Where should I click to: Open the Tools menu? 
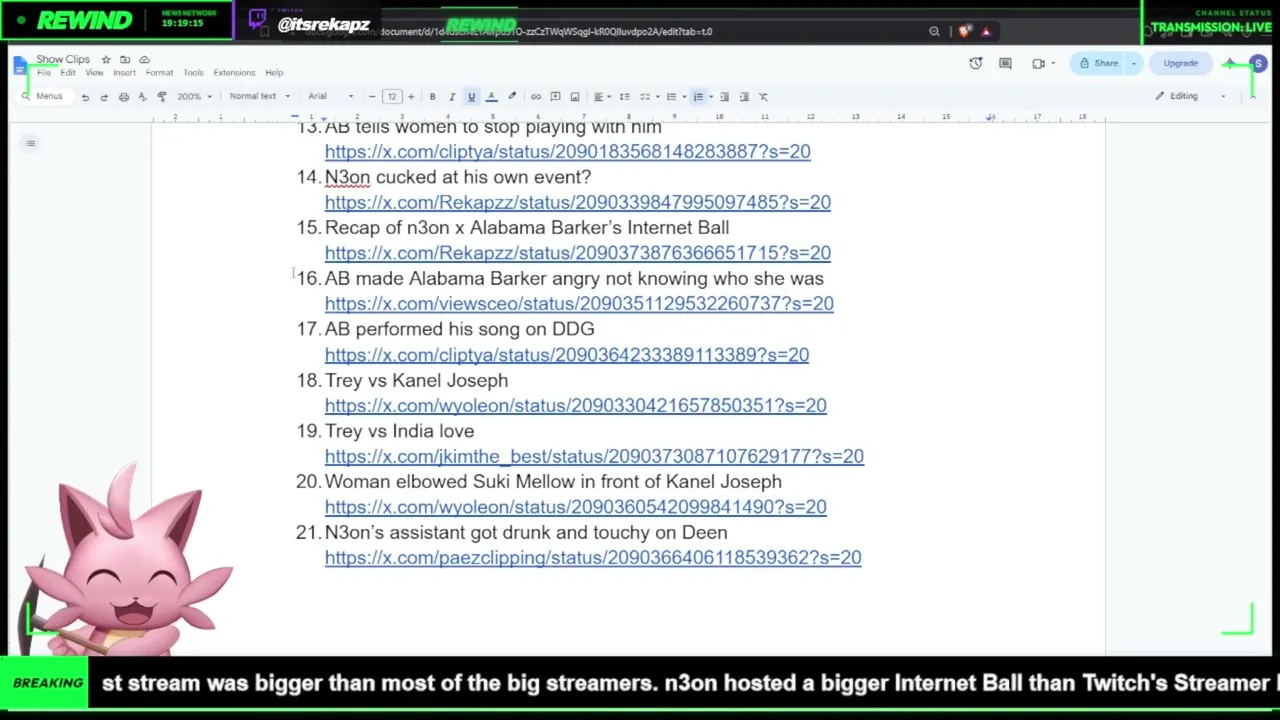click(x=193, y=73)
